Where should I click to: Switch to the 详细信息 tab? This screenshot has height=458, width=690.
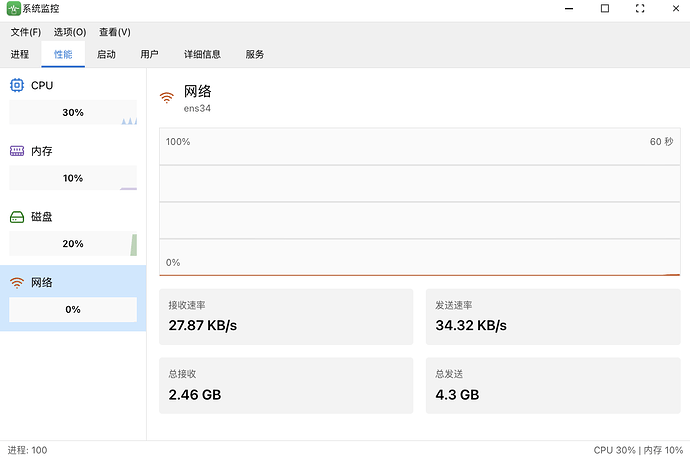coord(202,54)
